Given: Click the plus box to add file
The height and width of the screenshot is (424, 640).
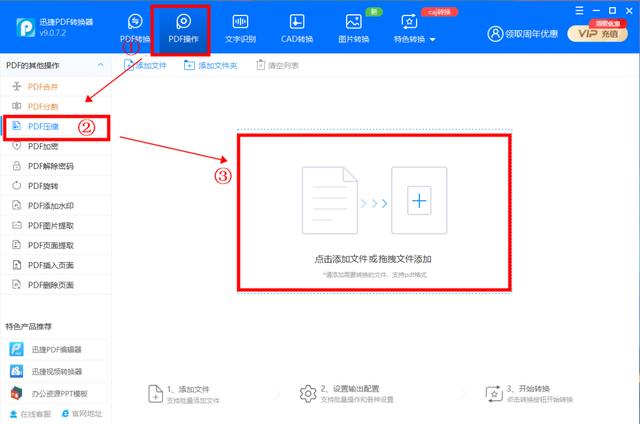Looking at the screenshot, I should point(419,201).
